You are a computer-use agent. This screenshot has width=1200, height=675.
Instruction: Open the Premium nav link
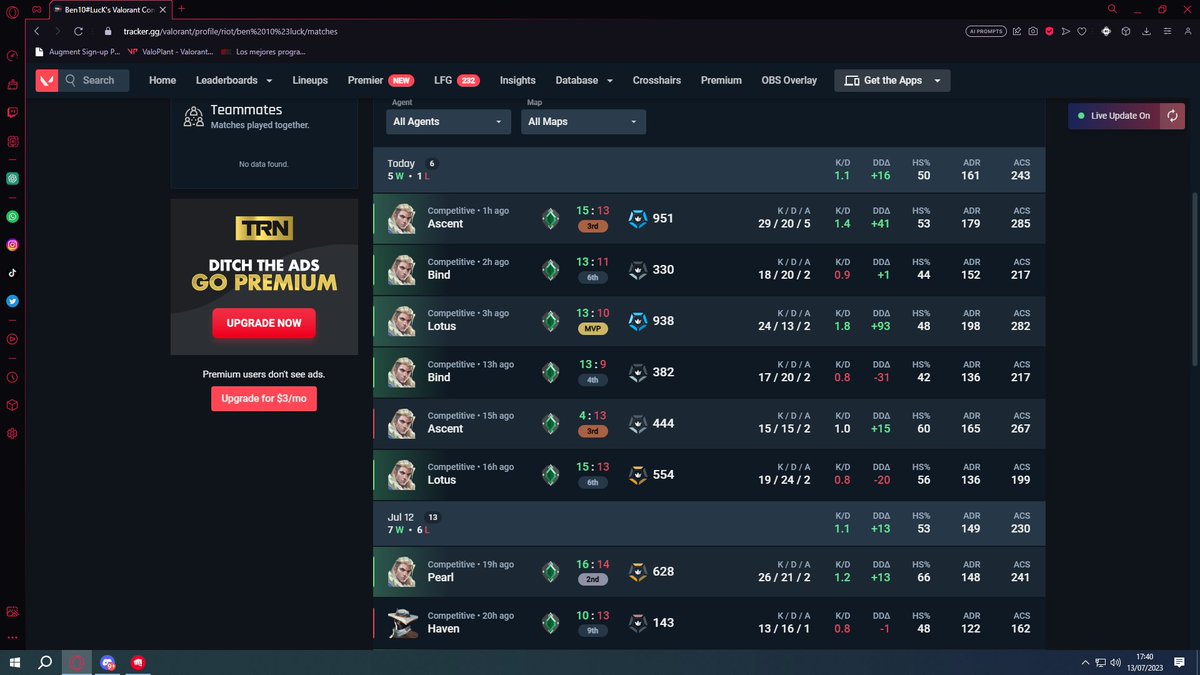point(721,80)
